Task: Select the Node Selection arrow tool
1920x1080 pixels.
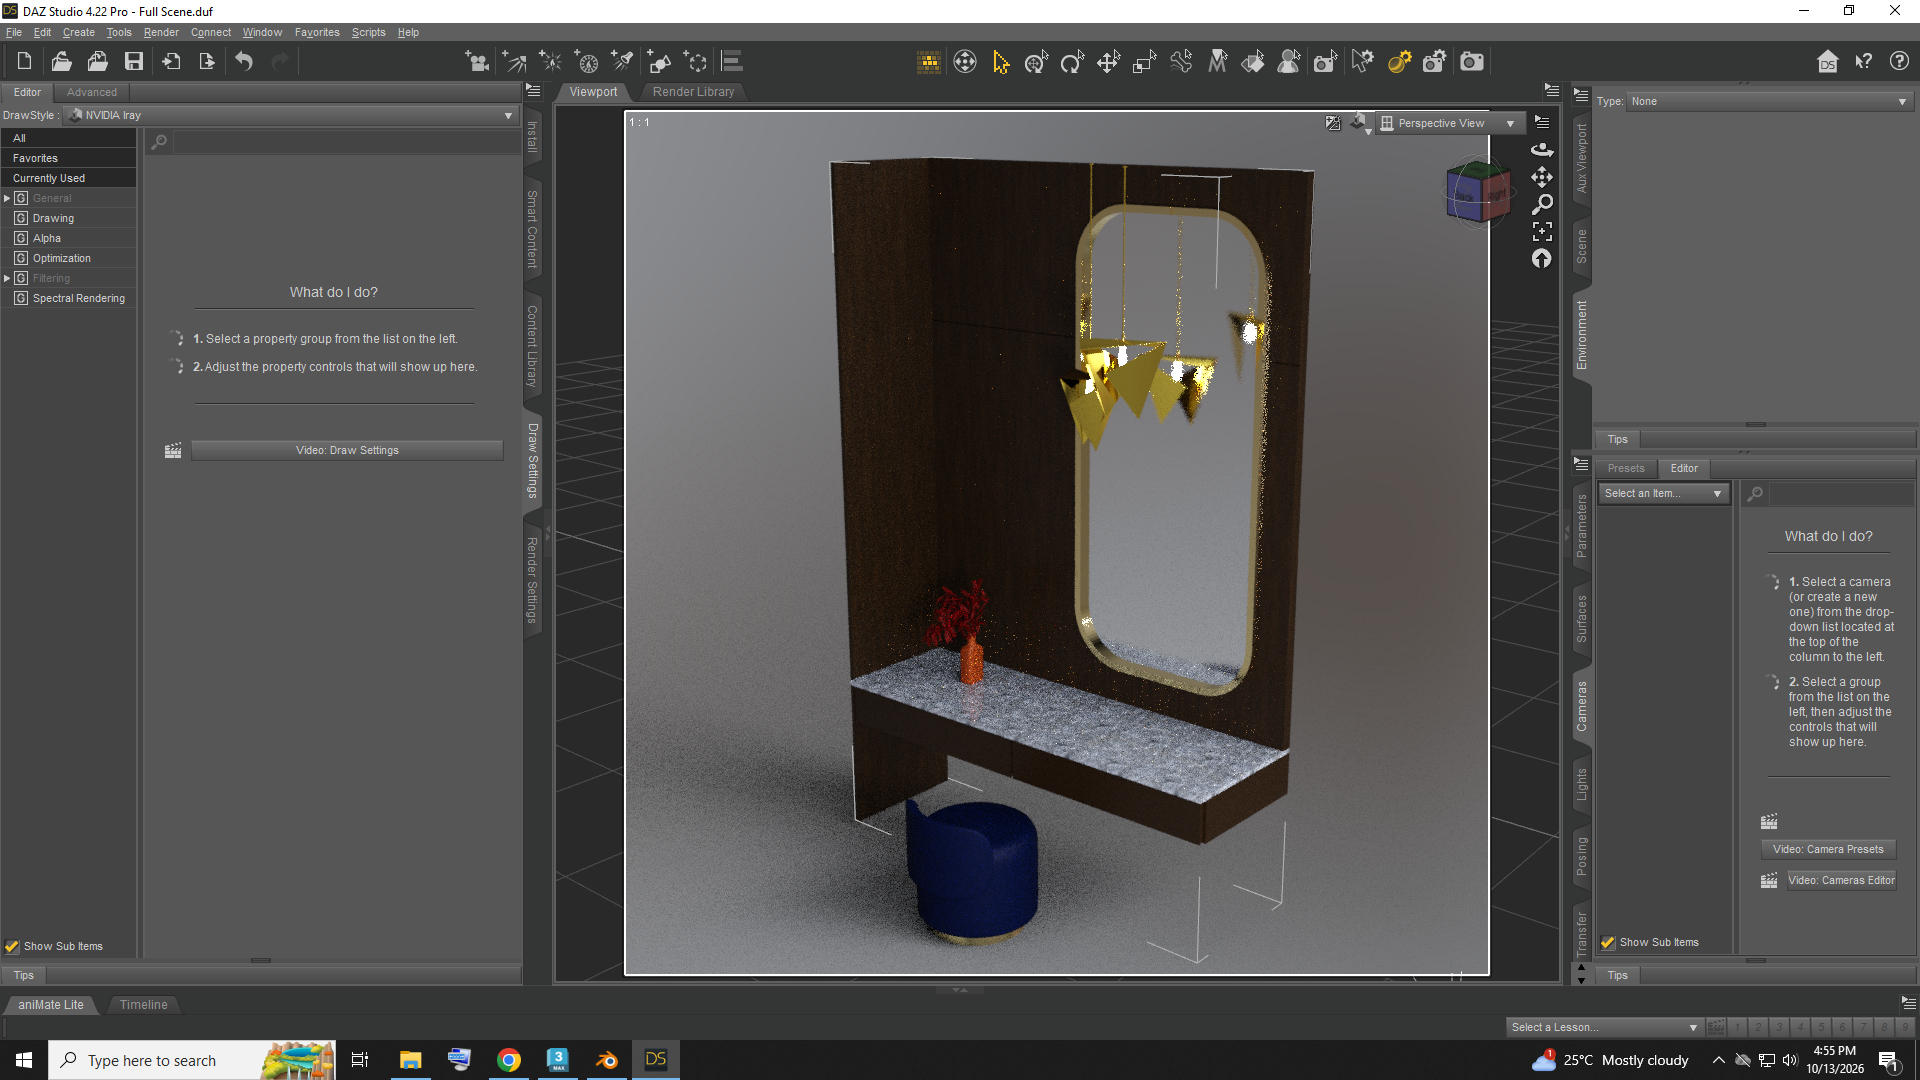Action: pyautogui.click(x=1000, y=62)
